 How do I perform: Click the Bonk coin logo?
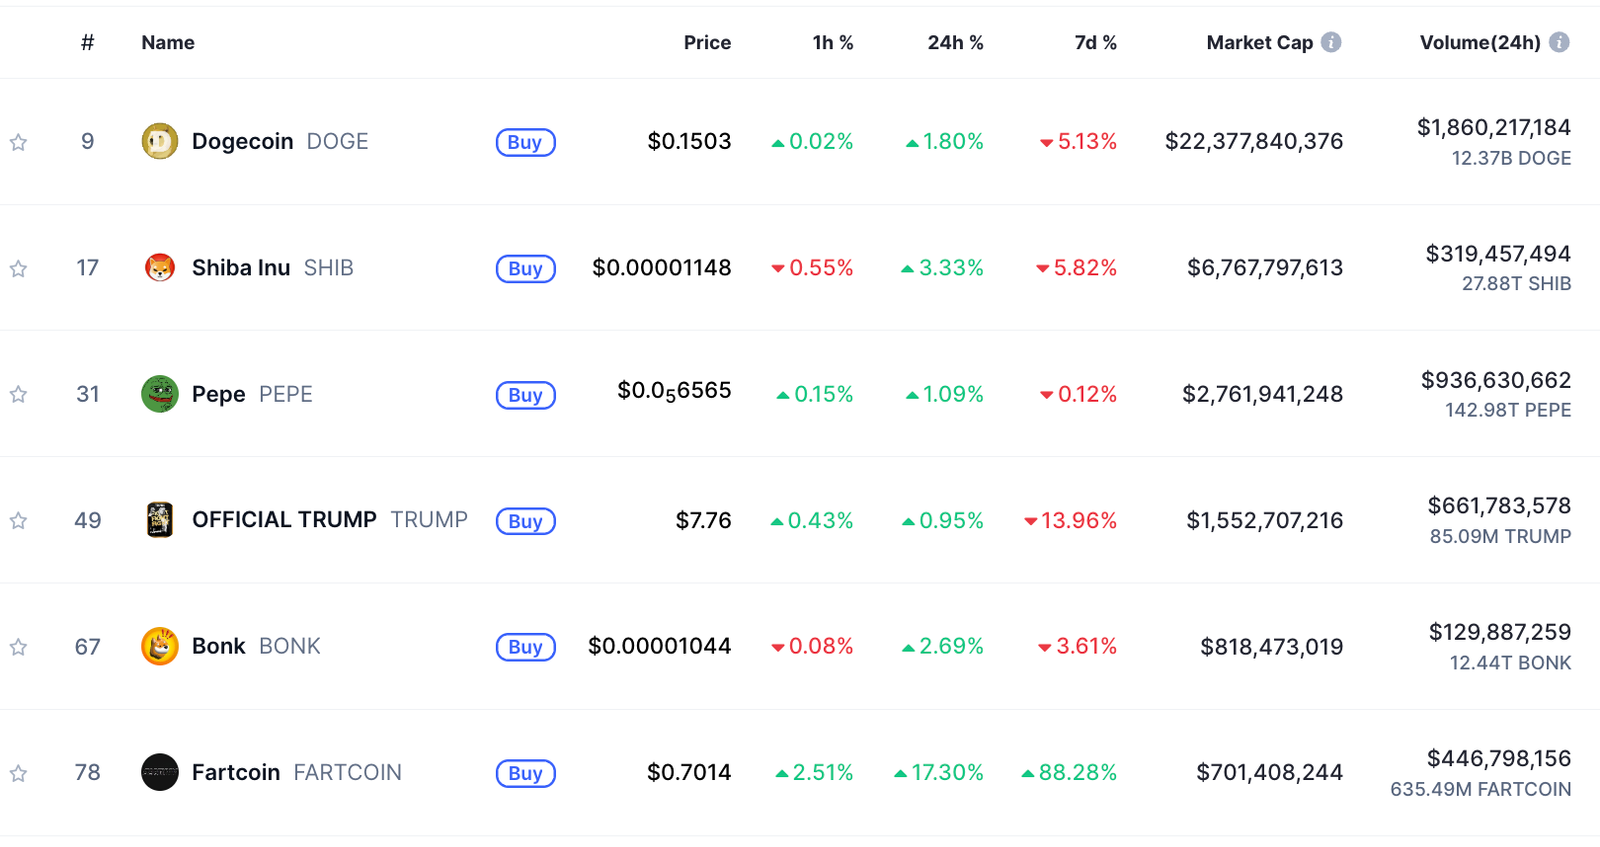(x=160, y=646)
